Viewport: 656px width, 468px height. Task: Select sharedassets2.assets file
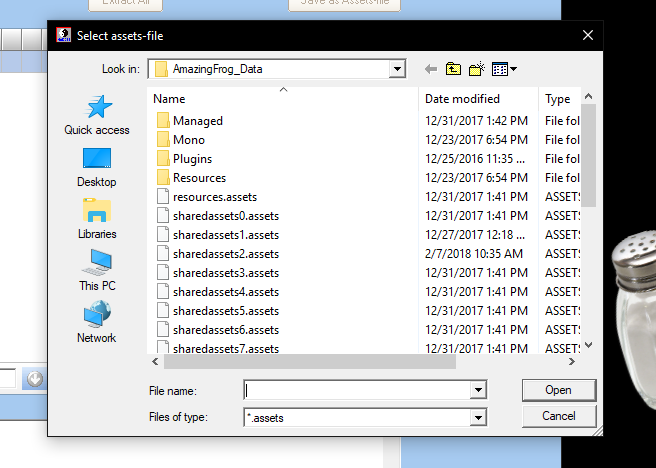pyautogui.click(x=226, y=254)
